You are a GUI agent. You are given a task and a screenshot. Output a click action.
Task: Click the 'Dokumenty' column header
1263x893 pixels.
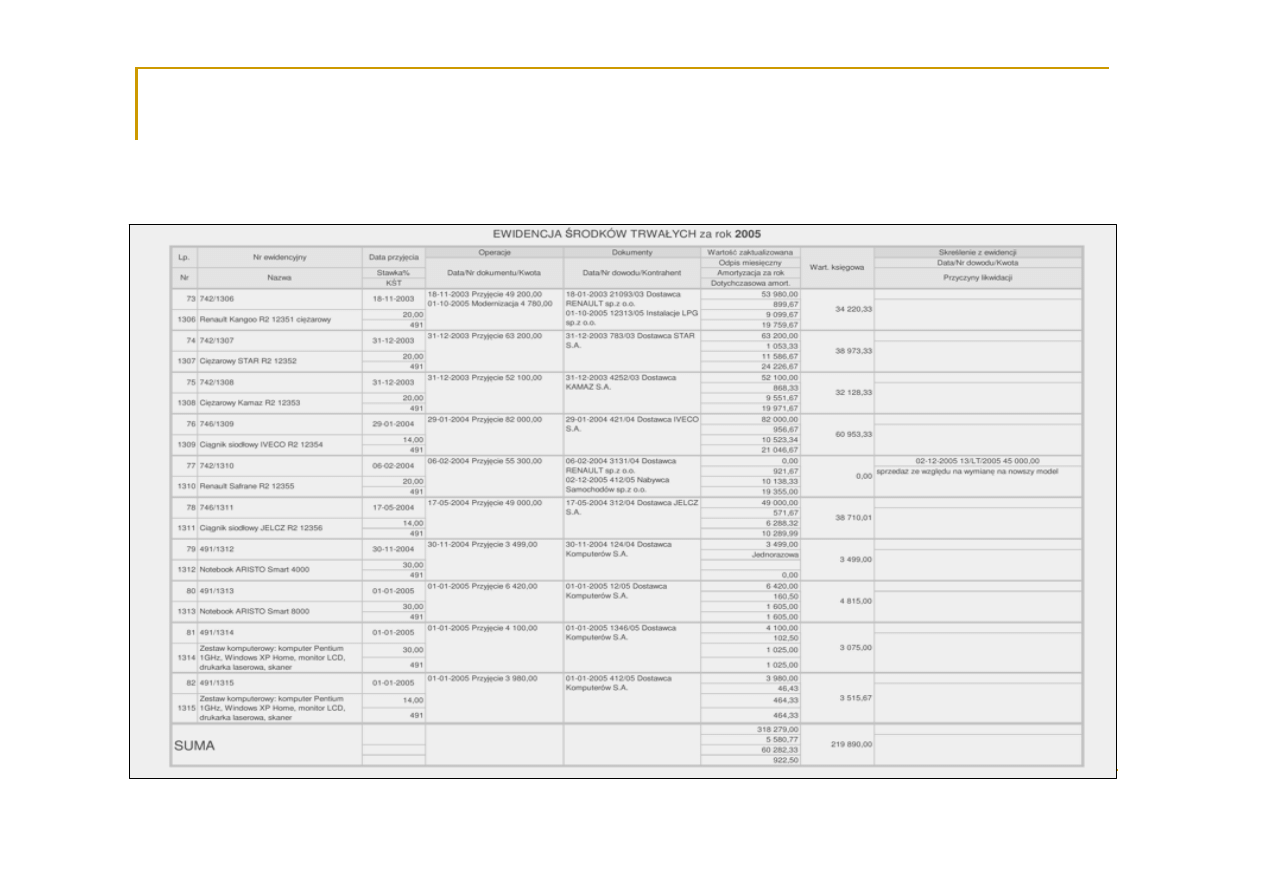(x=631, y=252)
